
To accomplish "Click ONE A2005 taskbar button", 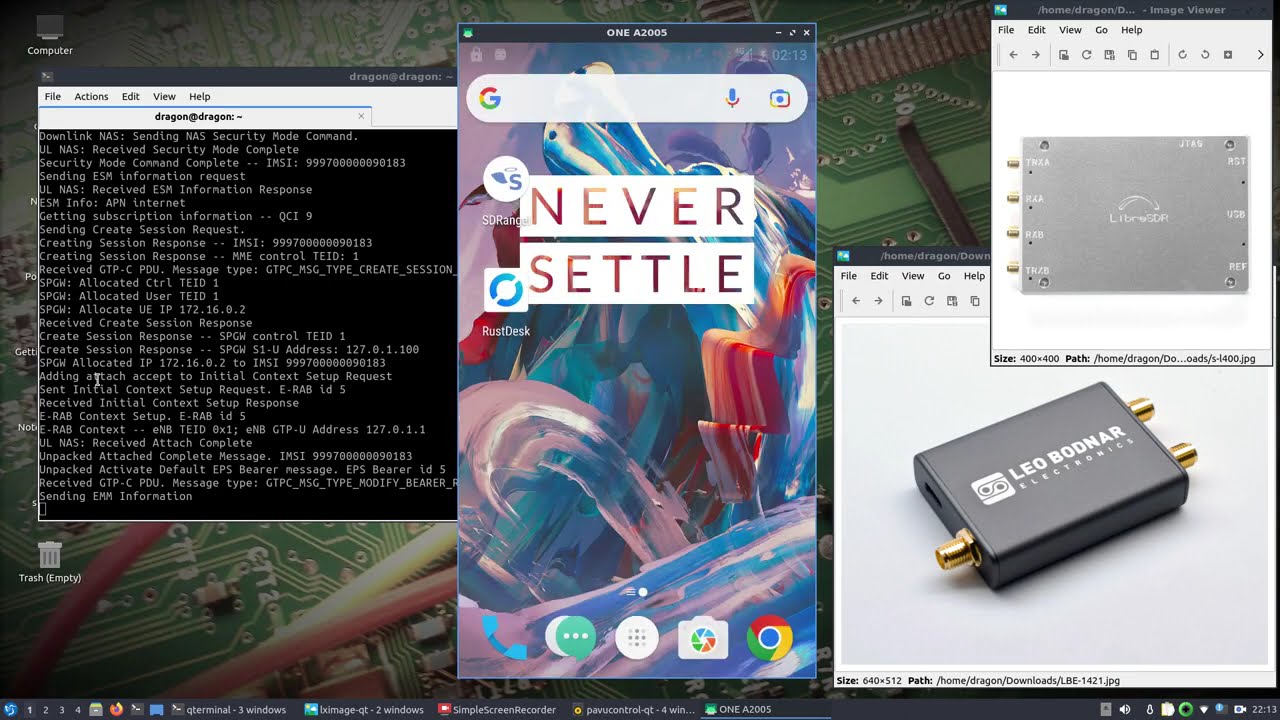I will click(765, 710).
